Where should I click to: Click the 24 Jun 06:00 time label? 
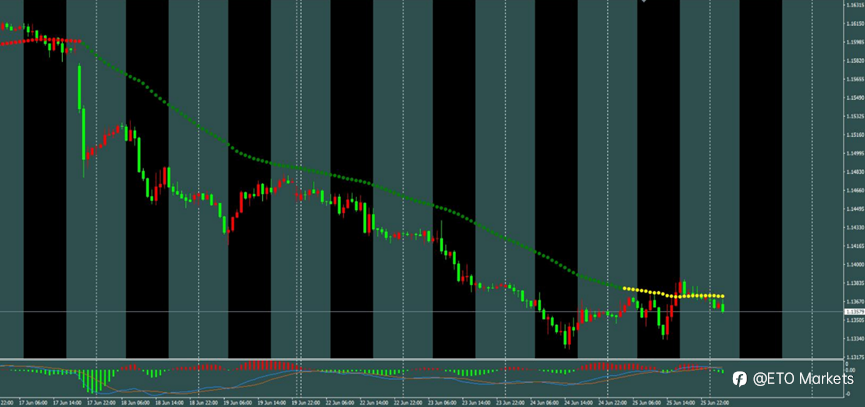(x=544, y=403)
